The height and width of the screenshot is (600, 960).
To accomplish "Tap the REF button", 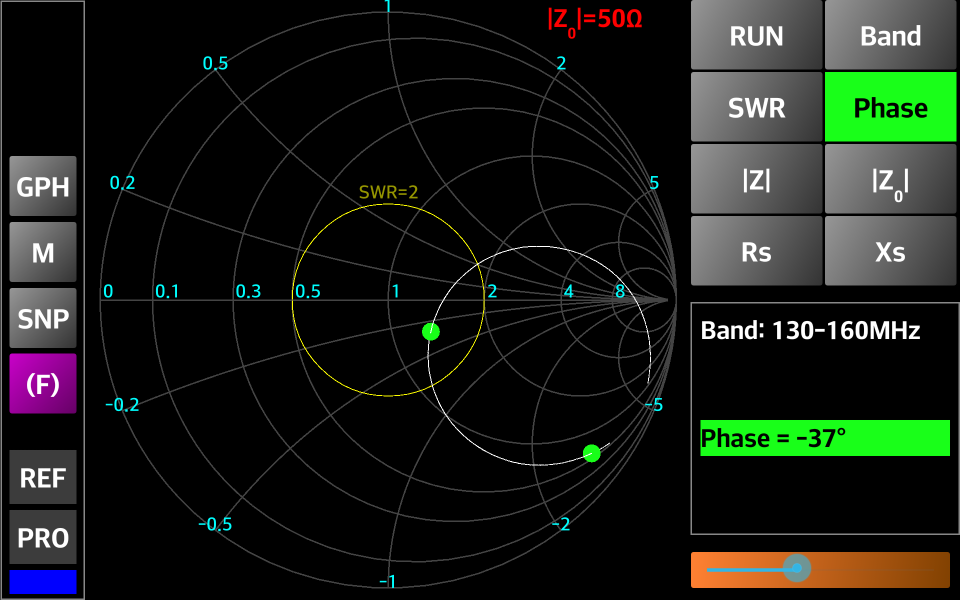I will (43, 478).
